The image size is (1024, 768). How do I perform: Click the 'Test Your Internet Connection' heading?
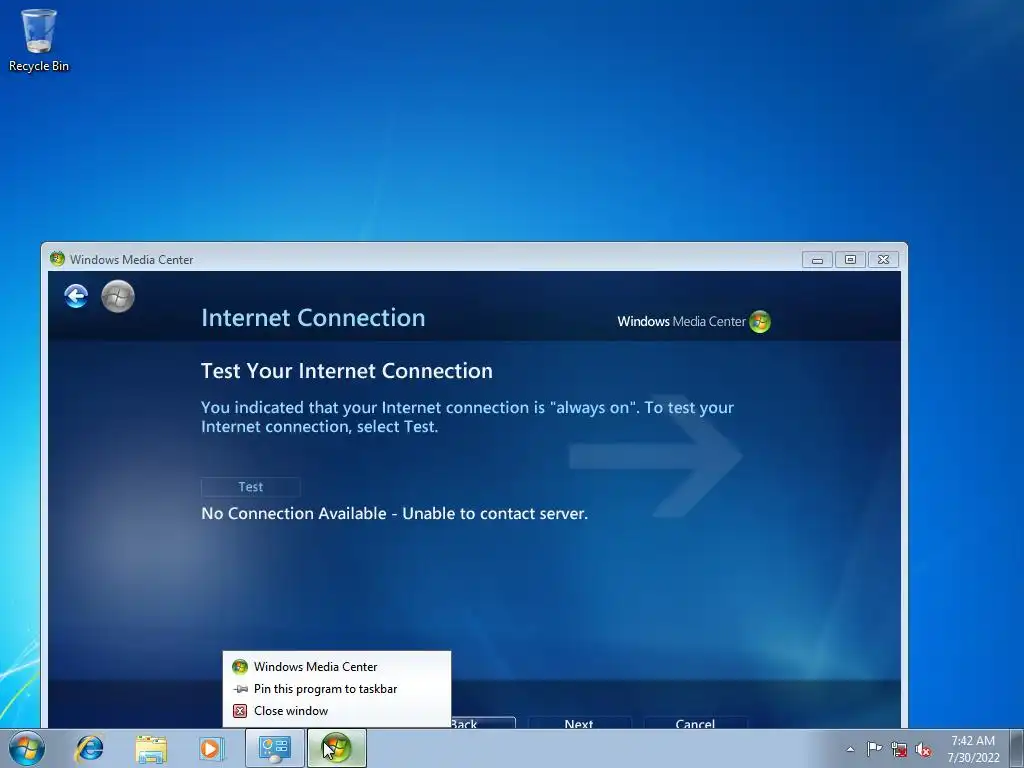click(x=347, y=370)
